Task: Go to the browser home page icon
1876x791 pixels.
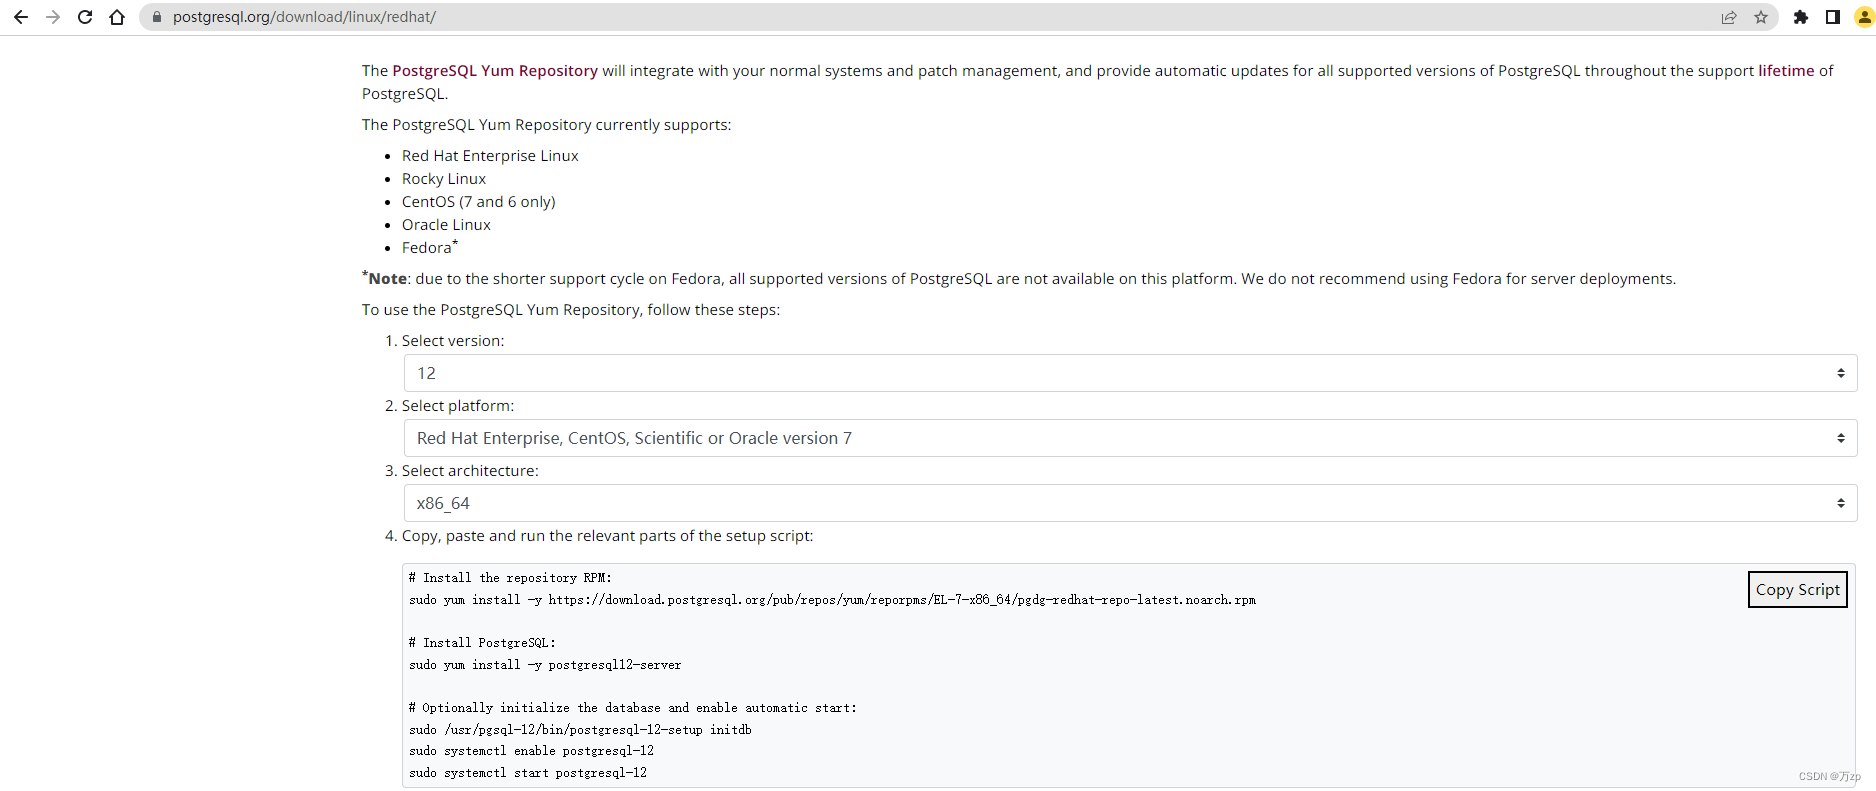Action: (x=117, y=17)
